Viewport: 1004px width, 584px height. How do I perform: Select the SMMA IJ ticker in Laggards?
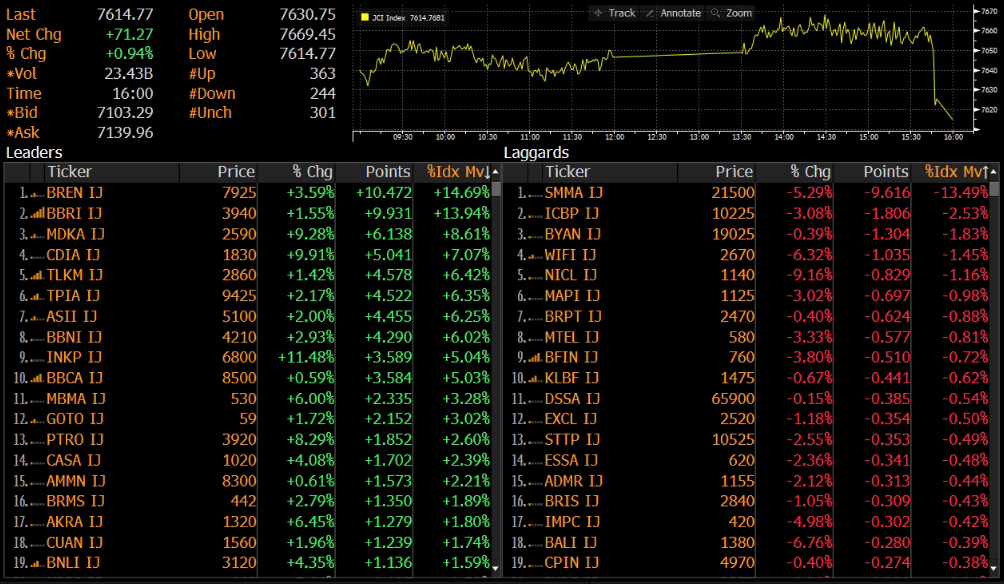(x=574, y=193)
